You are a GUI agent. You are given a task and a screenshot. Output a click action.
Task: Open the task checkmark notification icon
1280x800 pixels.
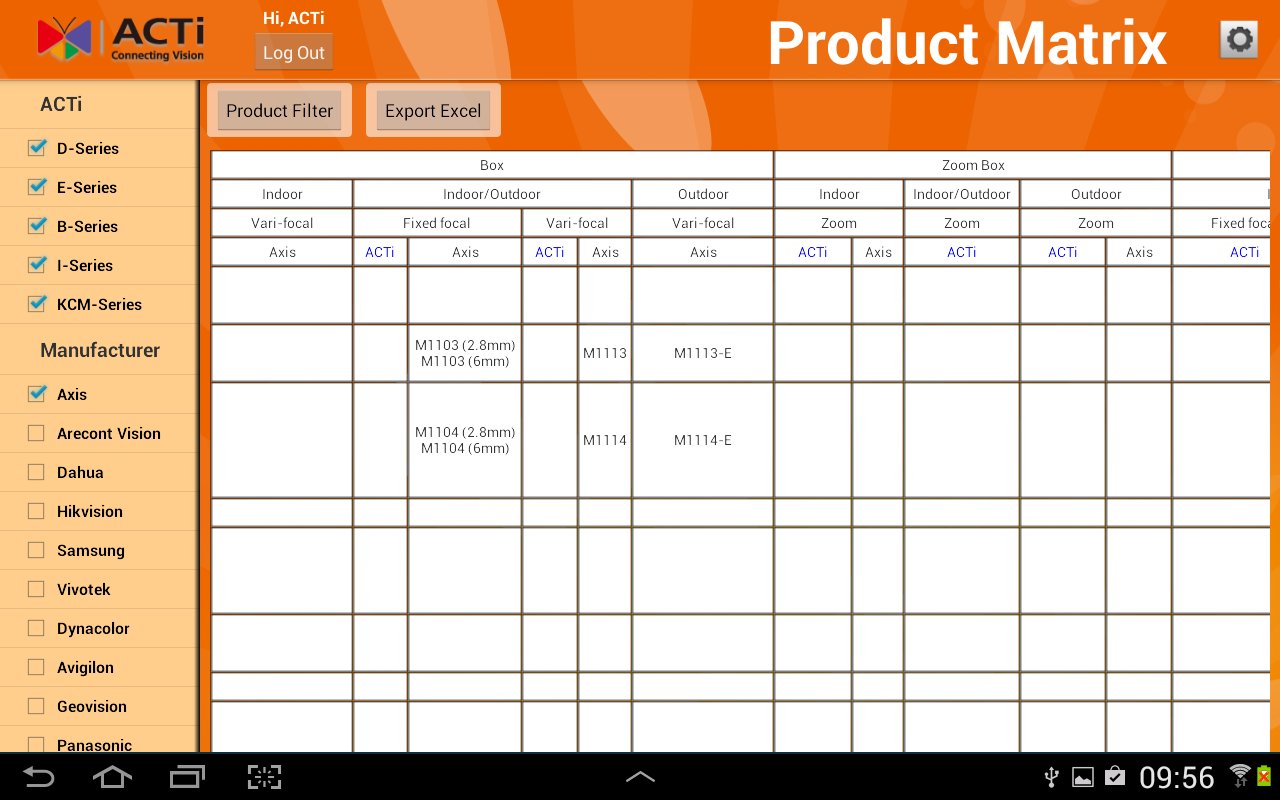[x=1115, y=777]
